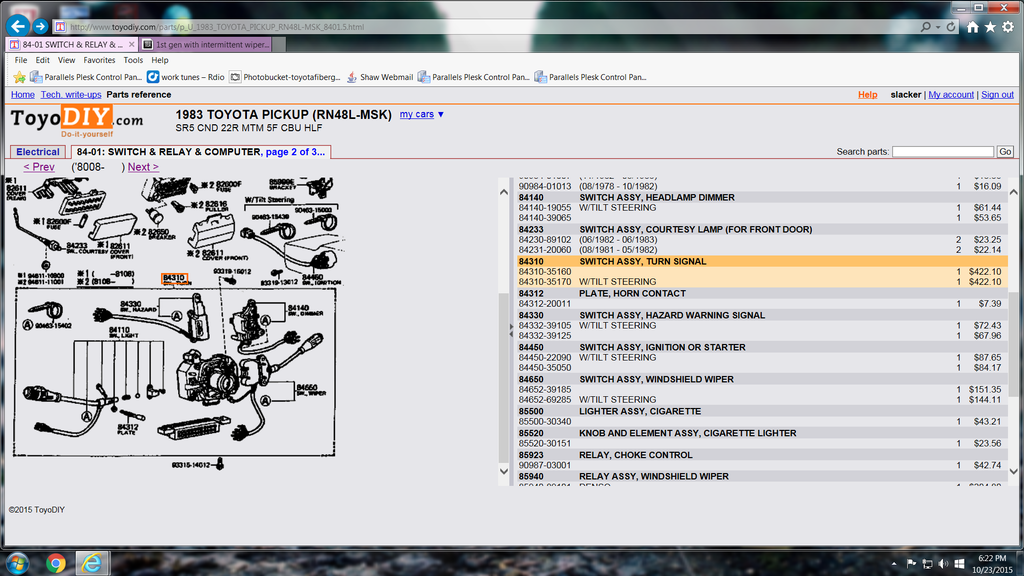Select the 84140 SWITCH ASSY, HEADLAMP DIMMER row

[x=761, y=197]
